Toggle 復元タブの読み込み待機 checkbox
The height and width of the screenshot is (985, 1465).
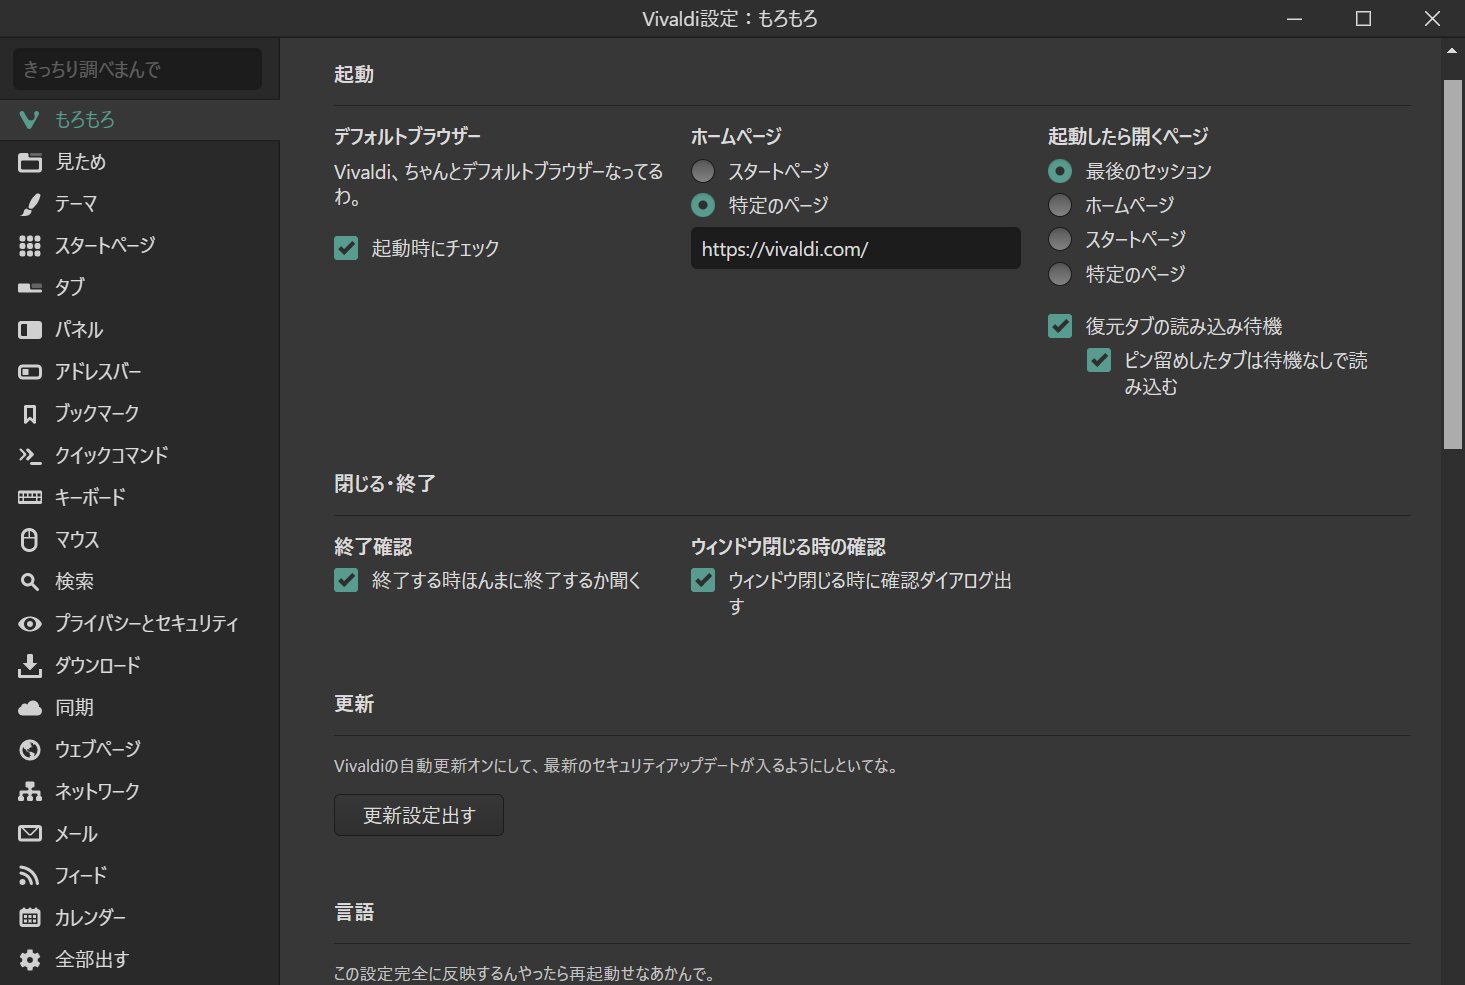pyautogui.click(x=1060, y=326)
